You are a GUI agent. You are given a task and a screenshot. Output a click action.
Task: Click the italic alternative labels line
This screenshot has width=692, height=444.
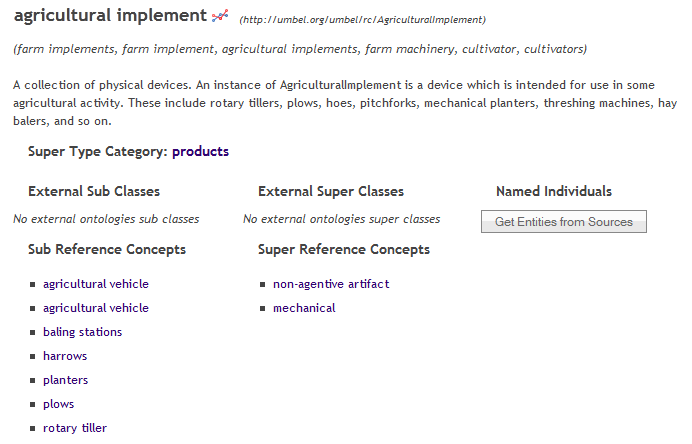coord(300,49)
